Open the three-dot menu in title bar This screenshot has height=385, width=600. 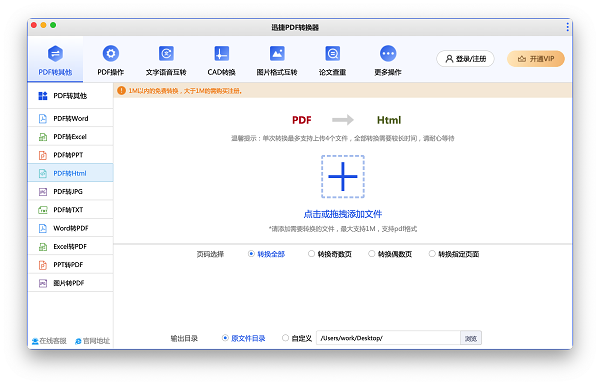[x=567, y=27]
